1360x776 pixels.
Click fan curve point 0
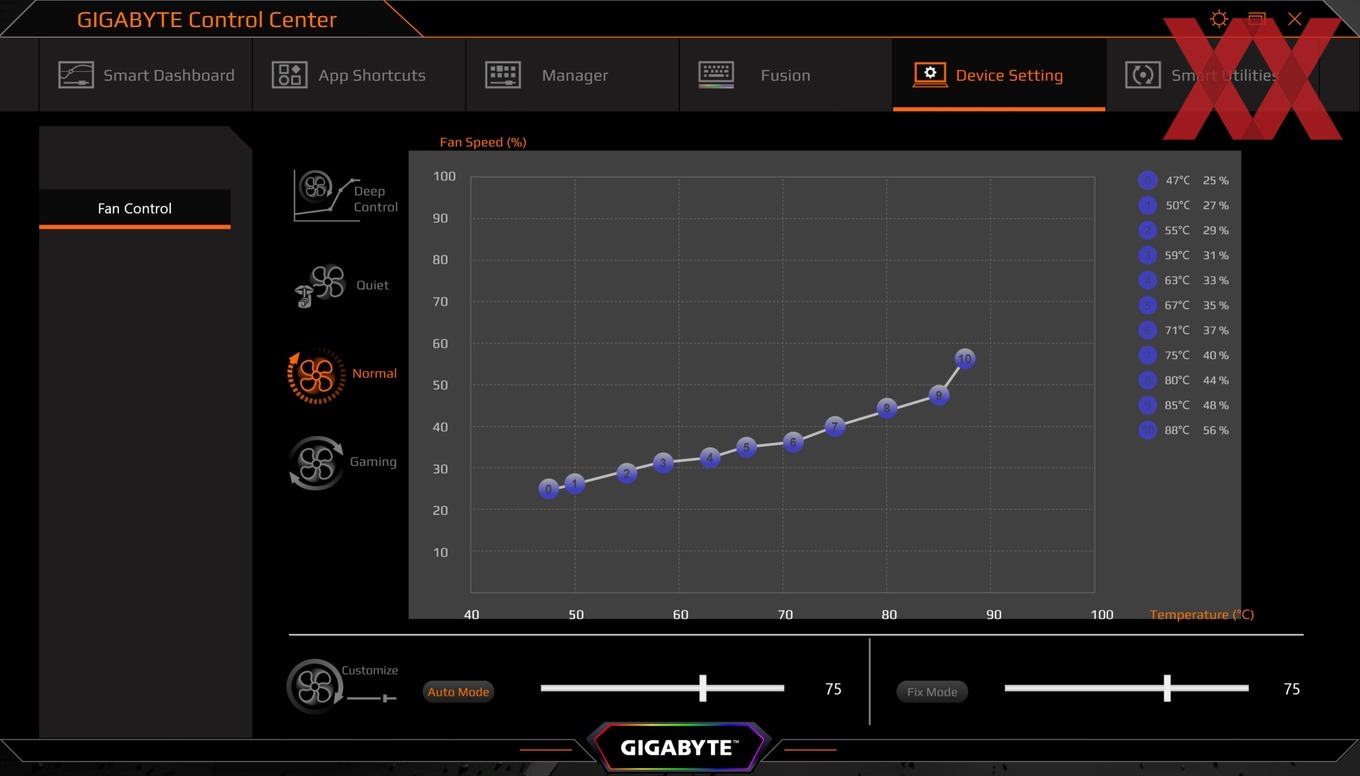548,489
